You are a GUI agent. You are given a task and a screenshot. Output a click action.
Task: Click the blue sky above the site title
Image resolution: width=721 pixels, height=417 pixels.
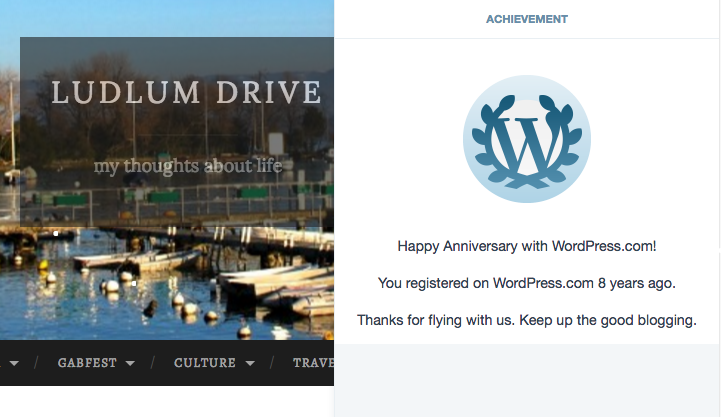coord(200,18)
